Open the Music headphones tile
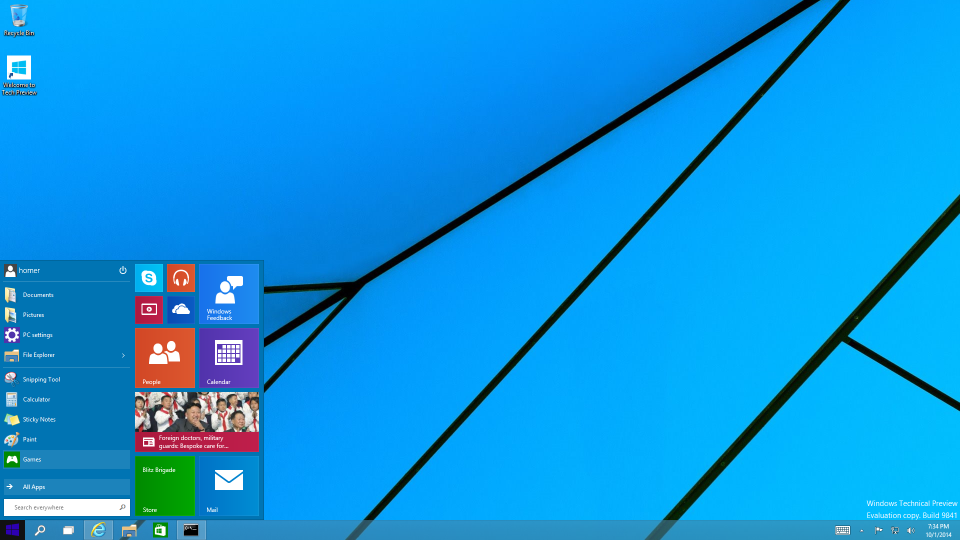The width and height of the screenshot is (960, 540). (181, 278)
